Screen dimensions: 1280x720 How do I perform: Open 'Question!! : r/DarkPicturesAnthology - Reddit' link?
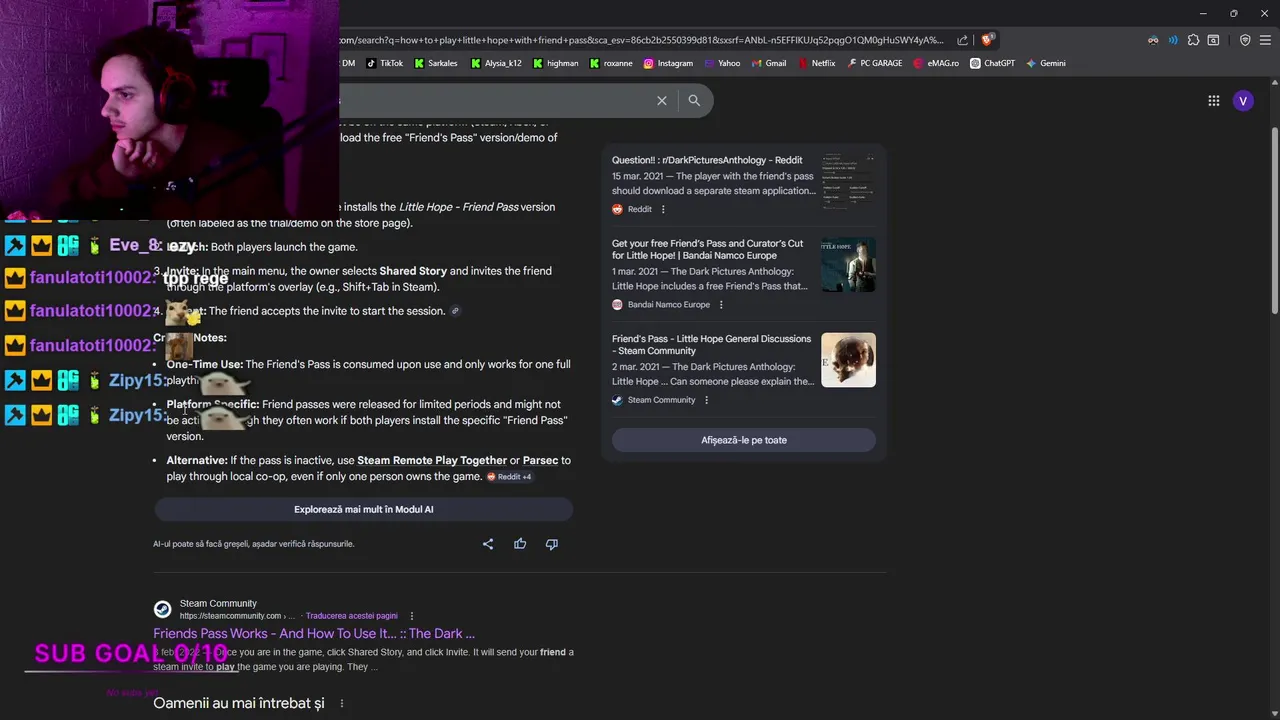pyautogui.click(x=707, y=160)
